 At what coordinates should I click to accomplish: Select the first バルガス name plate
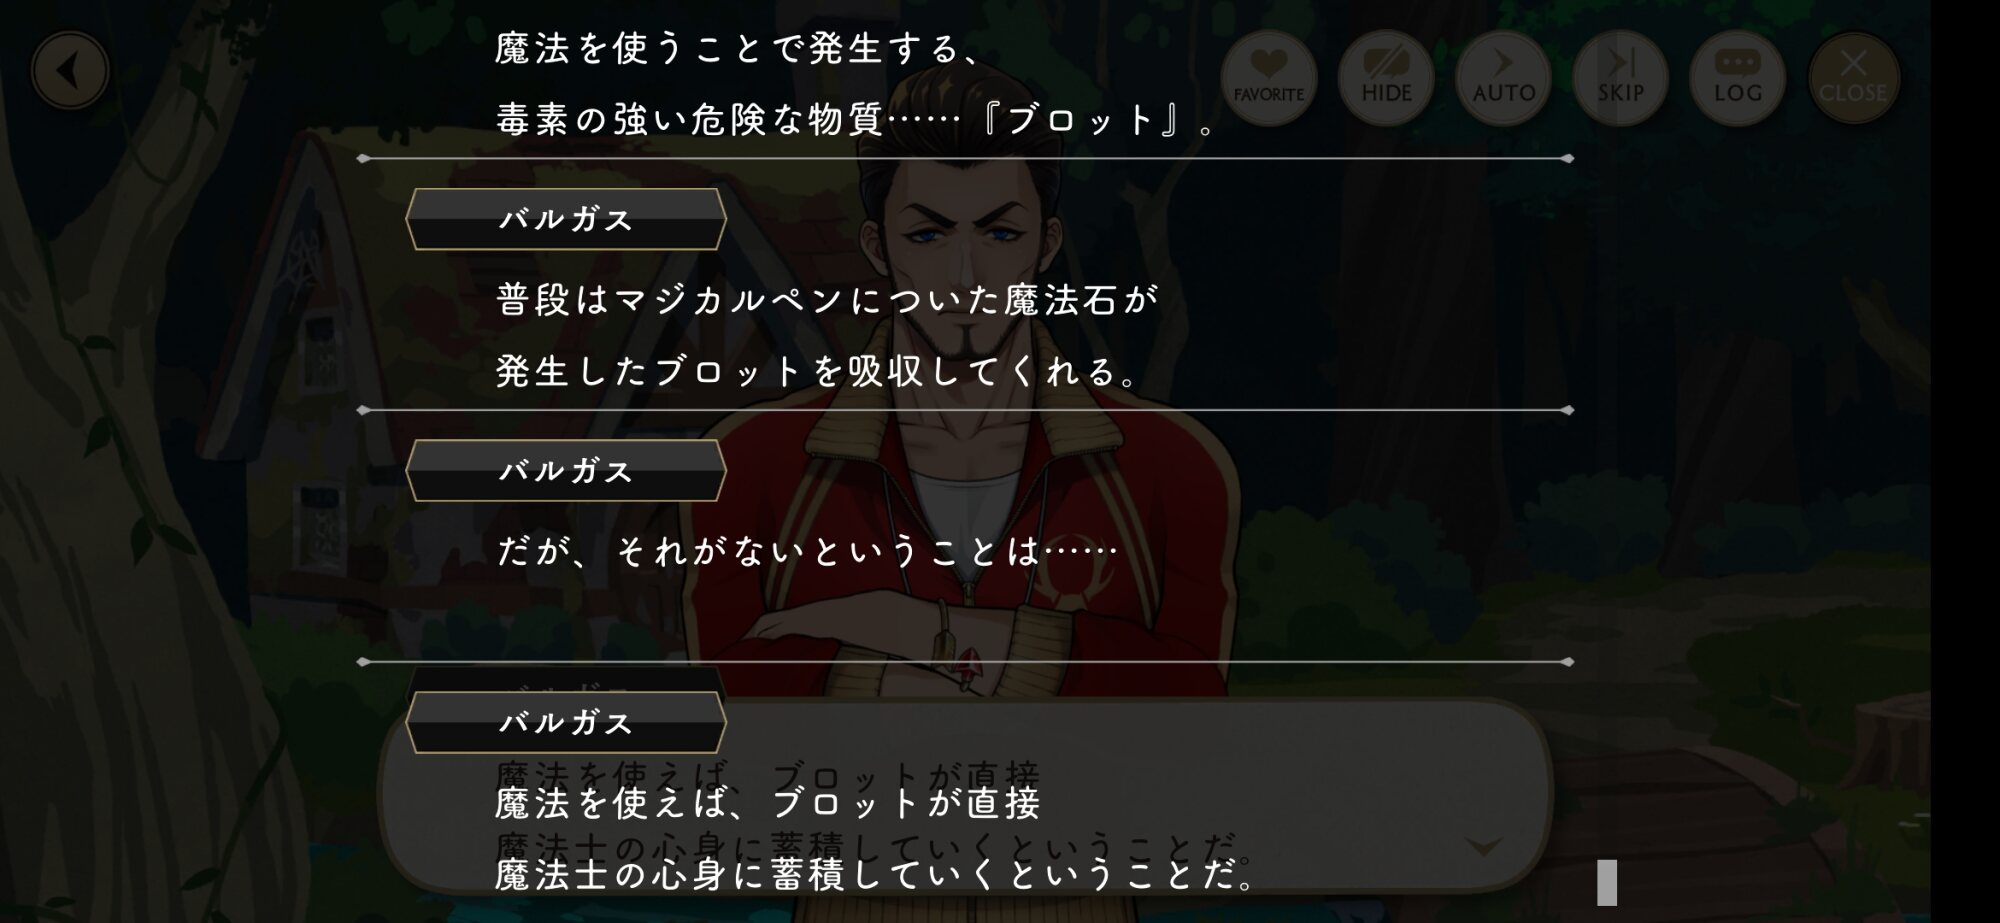(x=566, y=219)
